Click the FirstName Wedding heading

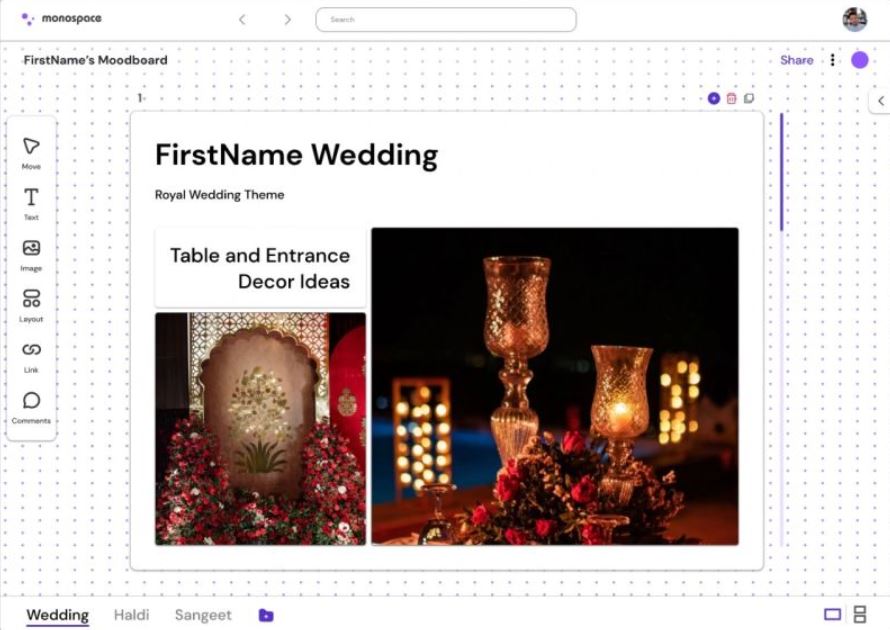pos(296,155)
